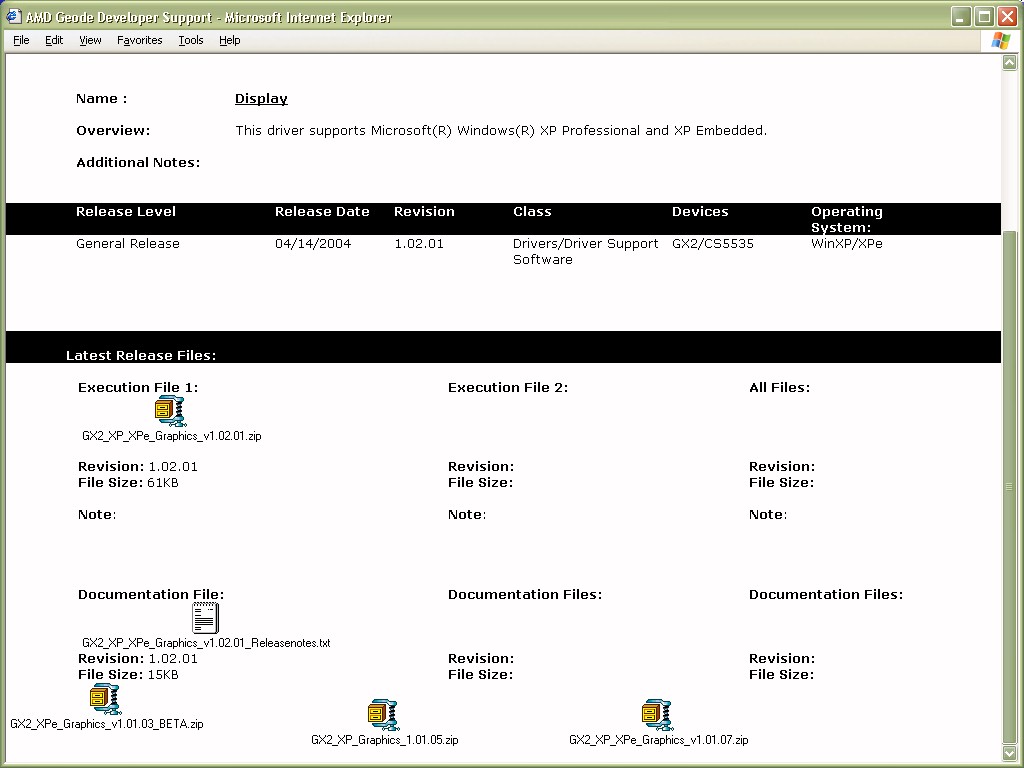Download GX2_XP_XPe_Graphics_v1.02.01.zip via filename link

pos(172,436)
